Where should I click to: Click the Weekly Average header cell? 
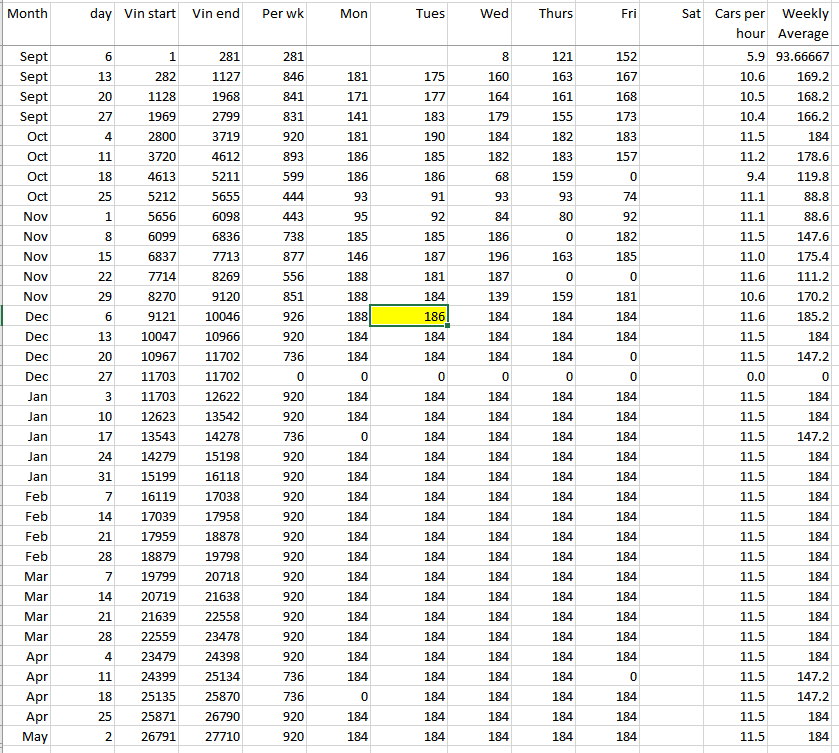click(x=803, y=23)
